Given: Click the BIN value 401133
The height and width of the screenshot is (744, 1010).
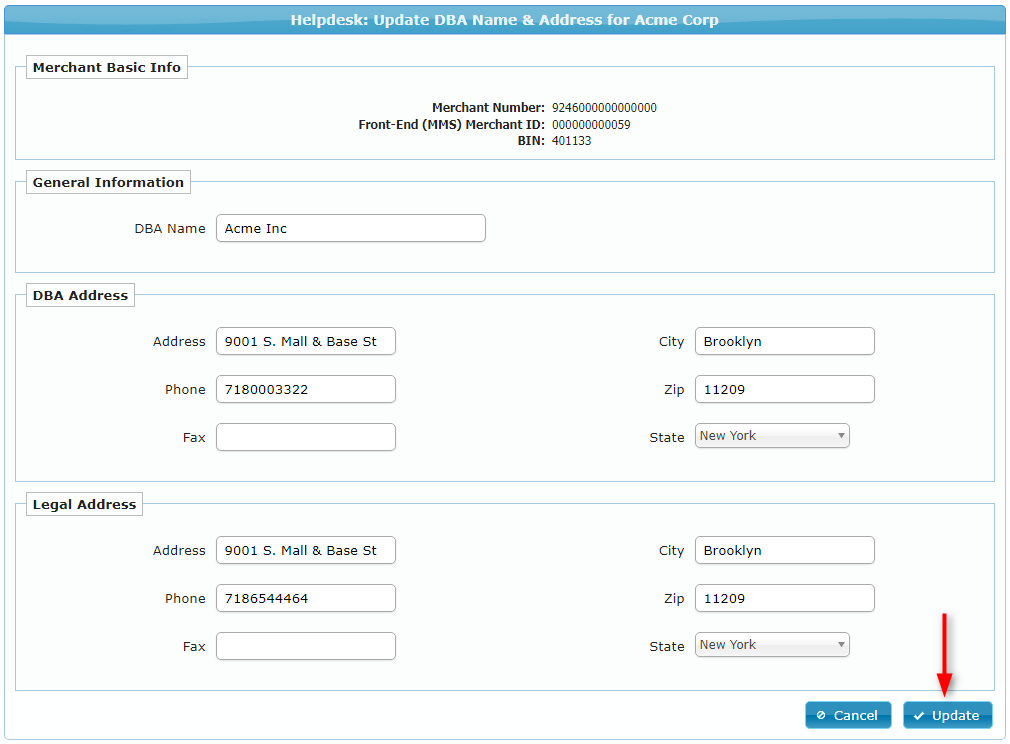Looking at the screenshot, I should click(571, 141).
